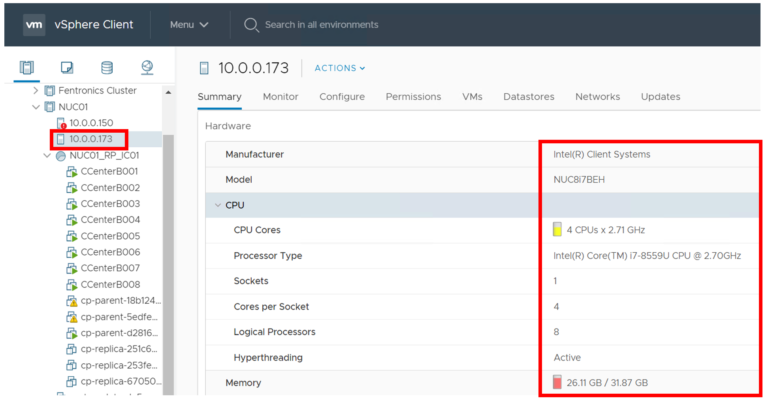Expand the Fentronics Cluster tree node
This screenshot has height=400, width=768.
coord(35,91)
